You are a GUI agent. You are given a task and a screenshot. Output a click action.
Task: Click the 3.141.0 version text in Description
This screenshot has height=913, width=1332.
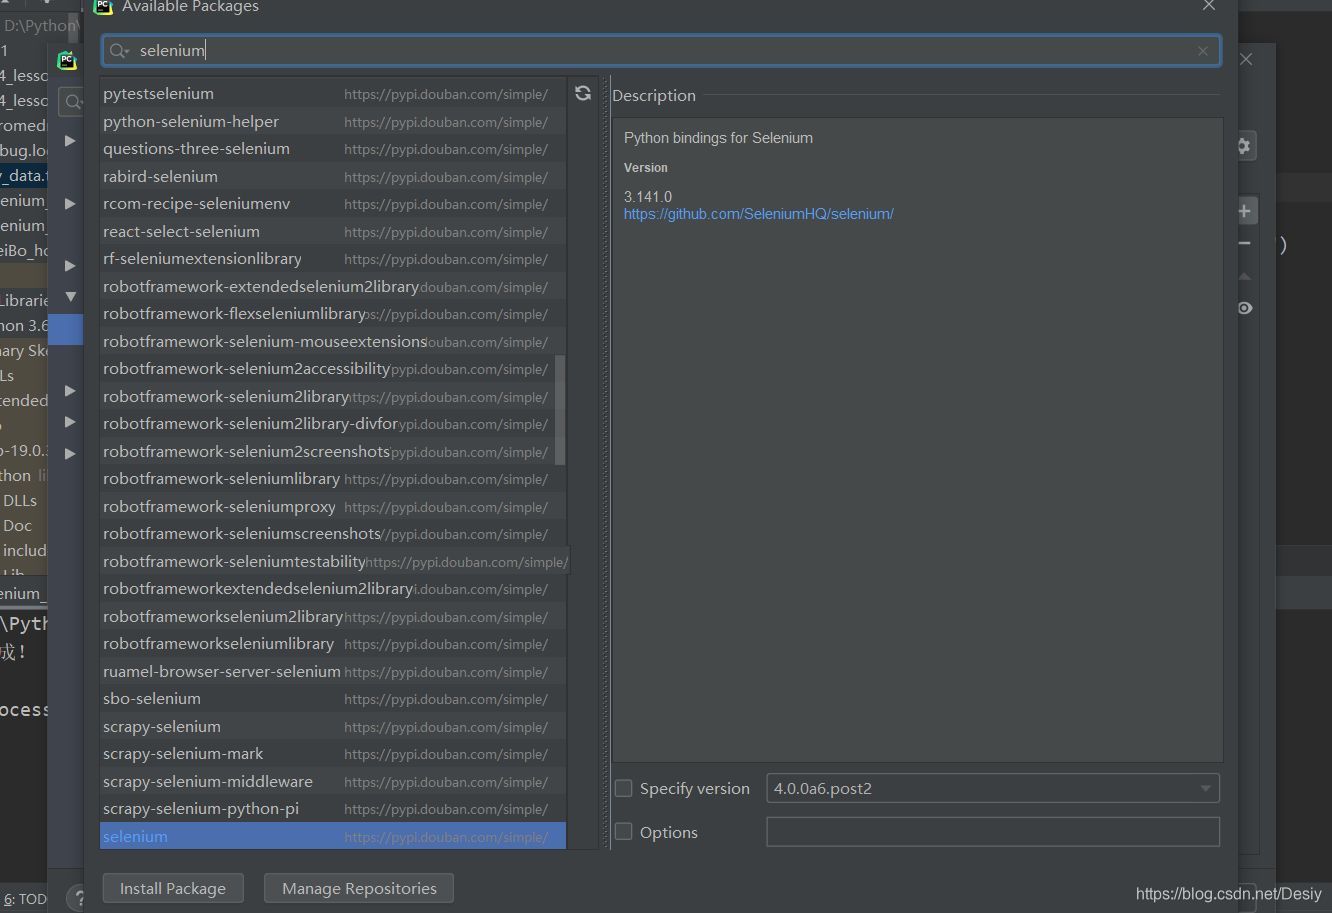pyautogui.click(x=648, y=197)
